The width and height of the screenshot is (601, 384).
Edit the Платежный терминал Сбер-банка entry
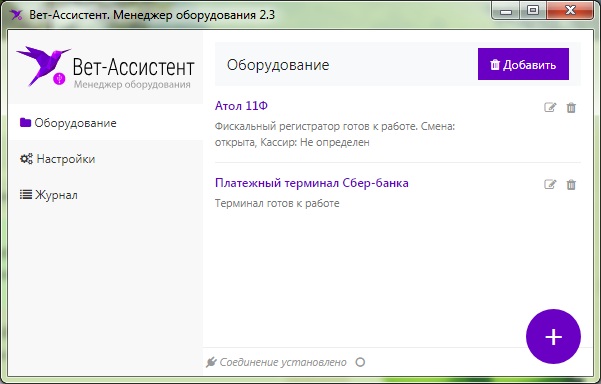[550, 184]
